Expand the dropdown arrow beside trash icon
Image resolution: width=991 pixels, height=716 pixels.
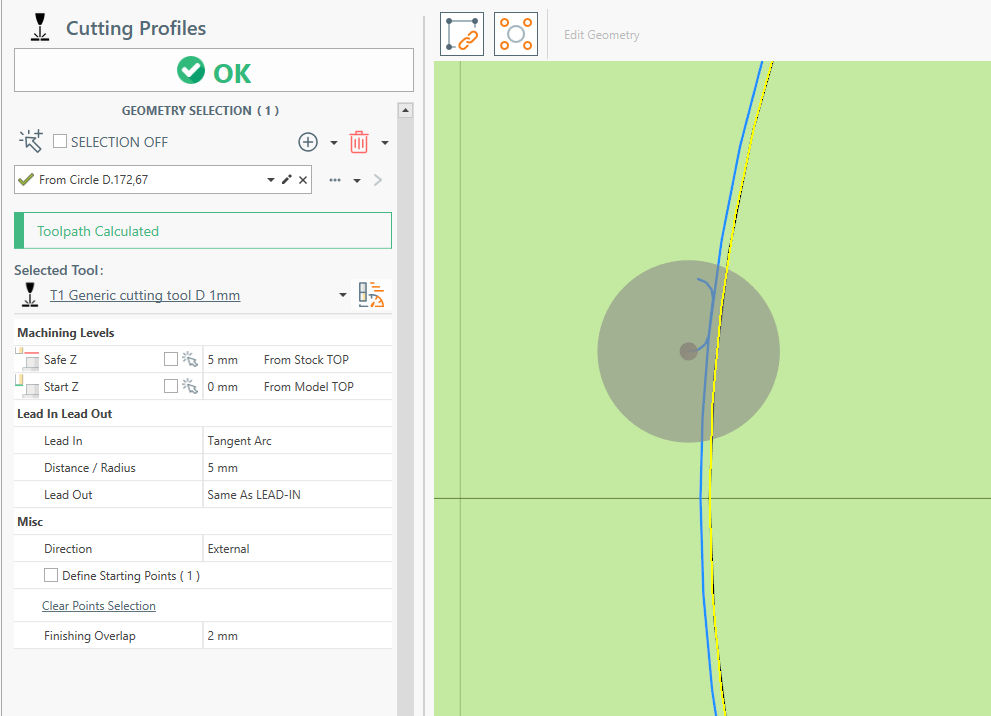tap(385, 142)
